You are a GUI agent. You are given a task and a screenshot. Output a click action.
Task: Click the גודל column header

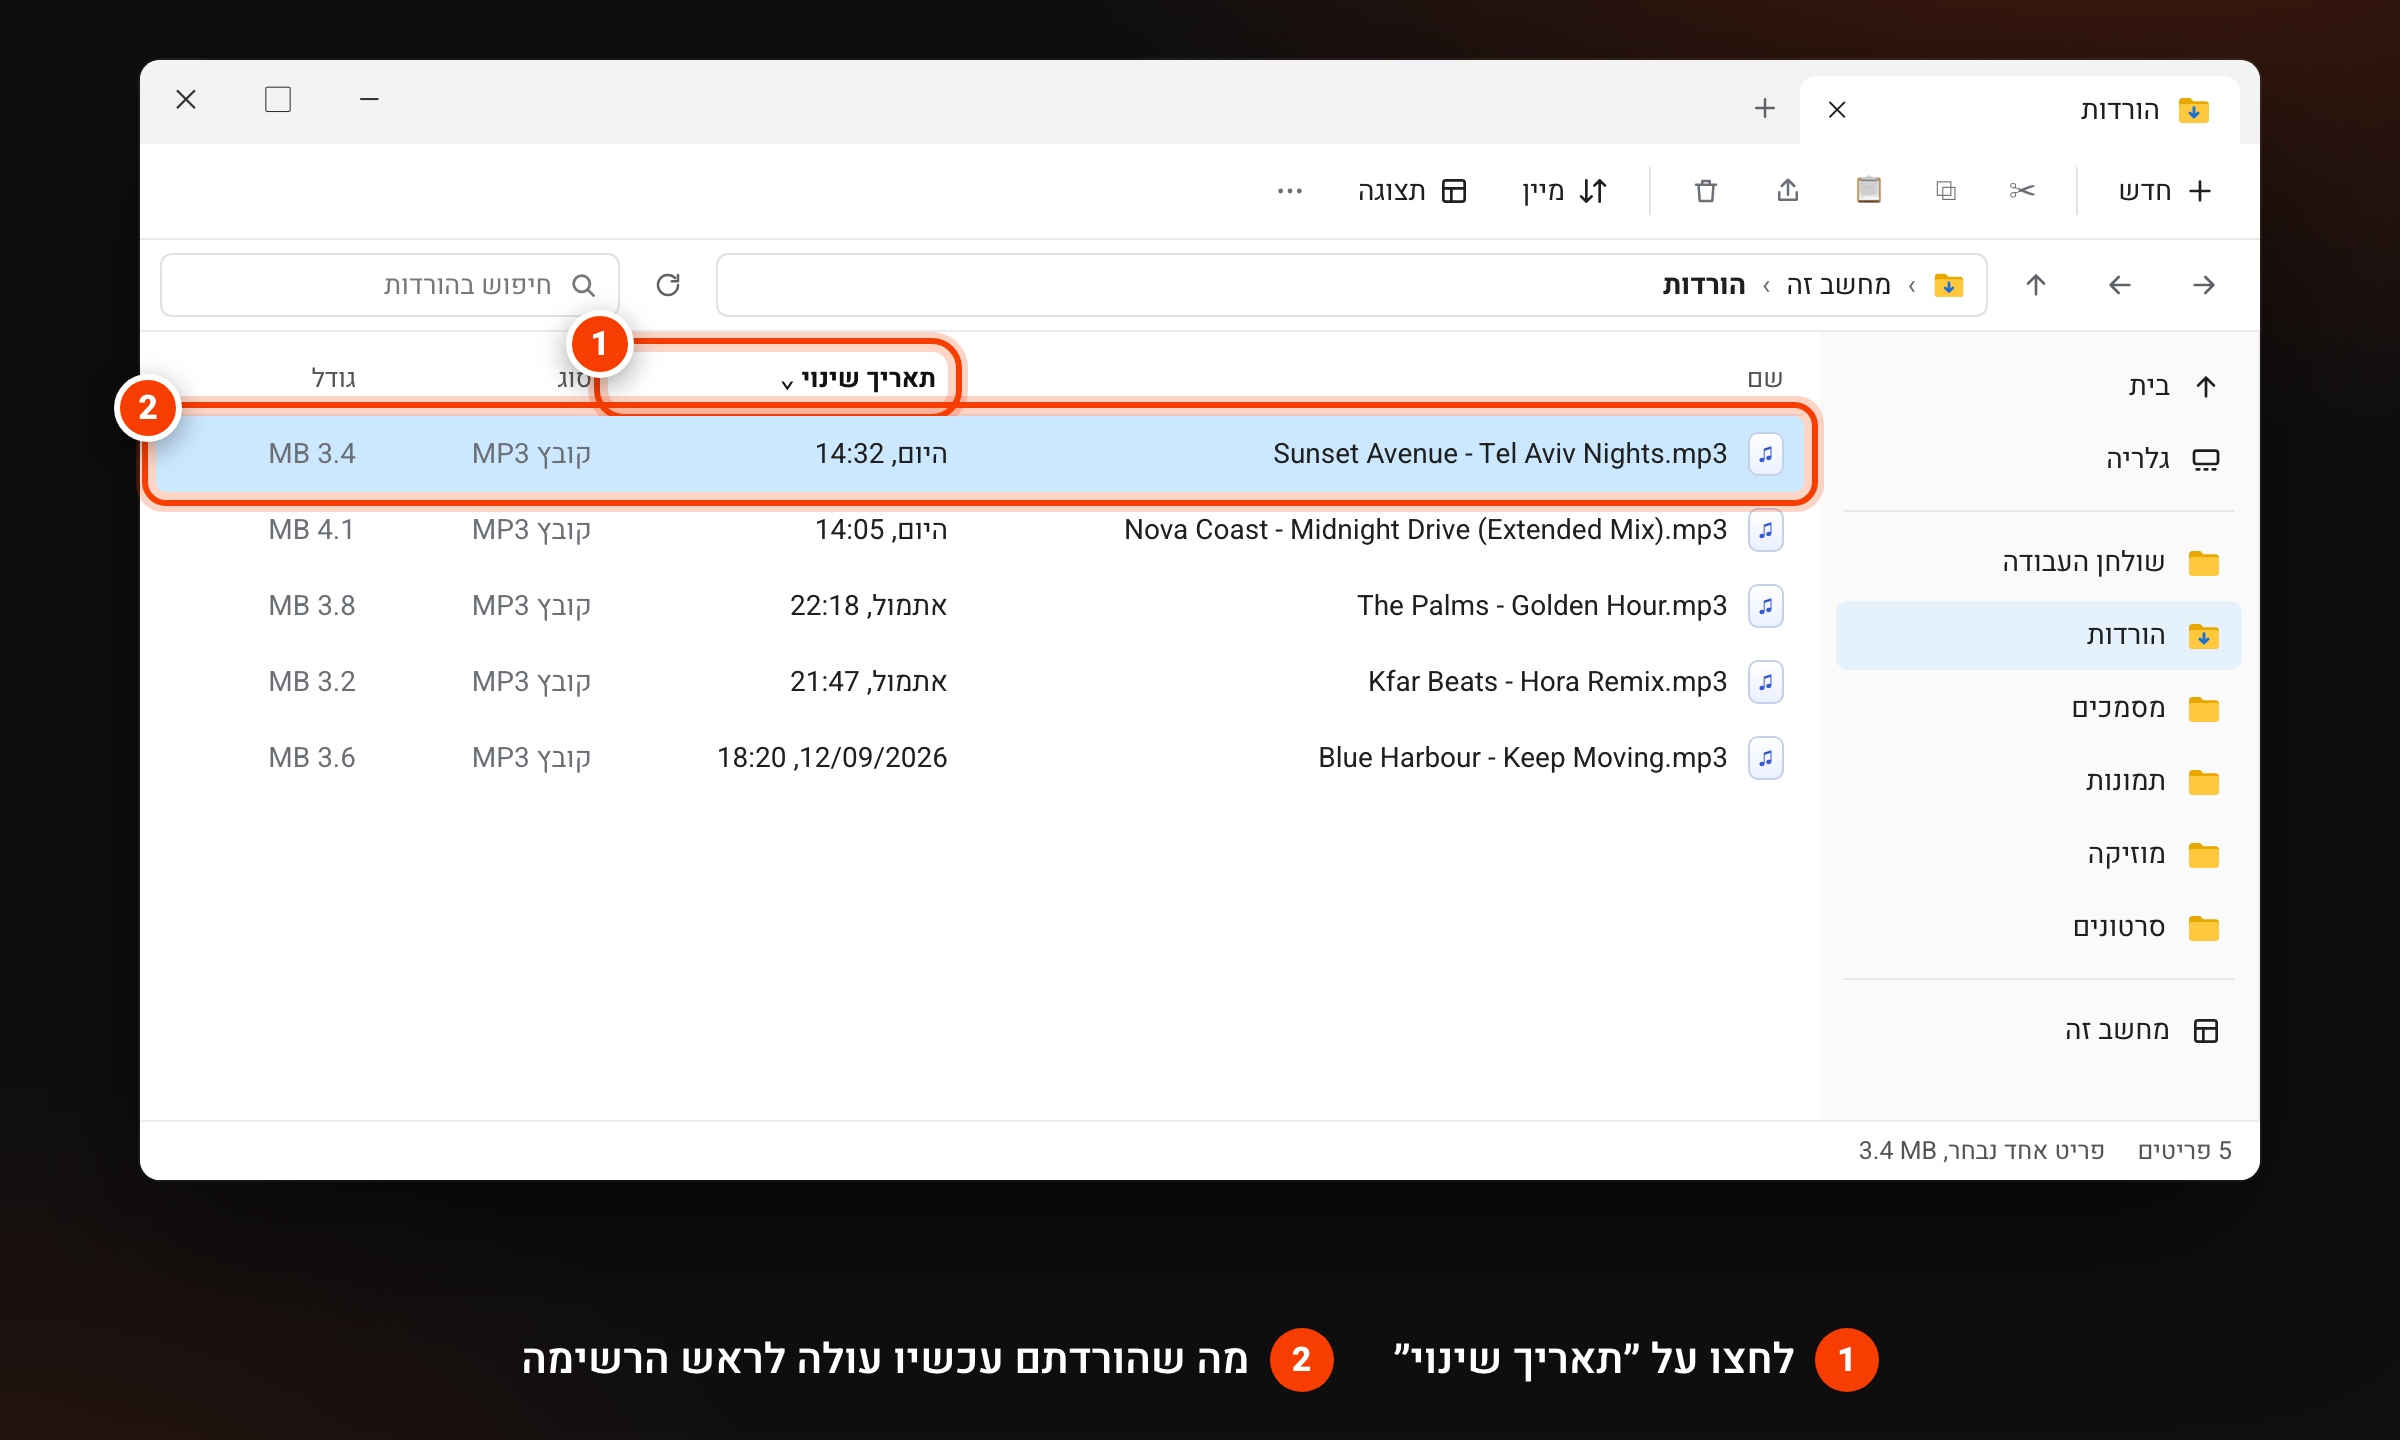point(333,378)
